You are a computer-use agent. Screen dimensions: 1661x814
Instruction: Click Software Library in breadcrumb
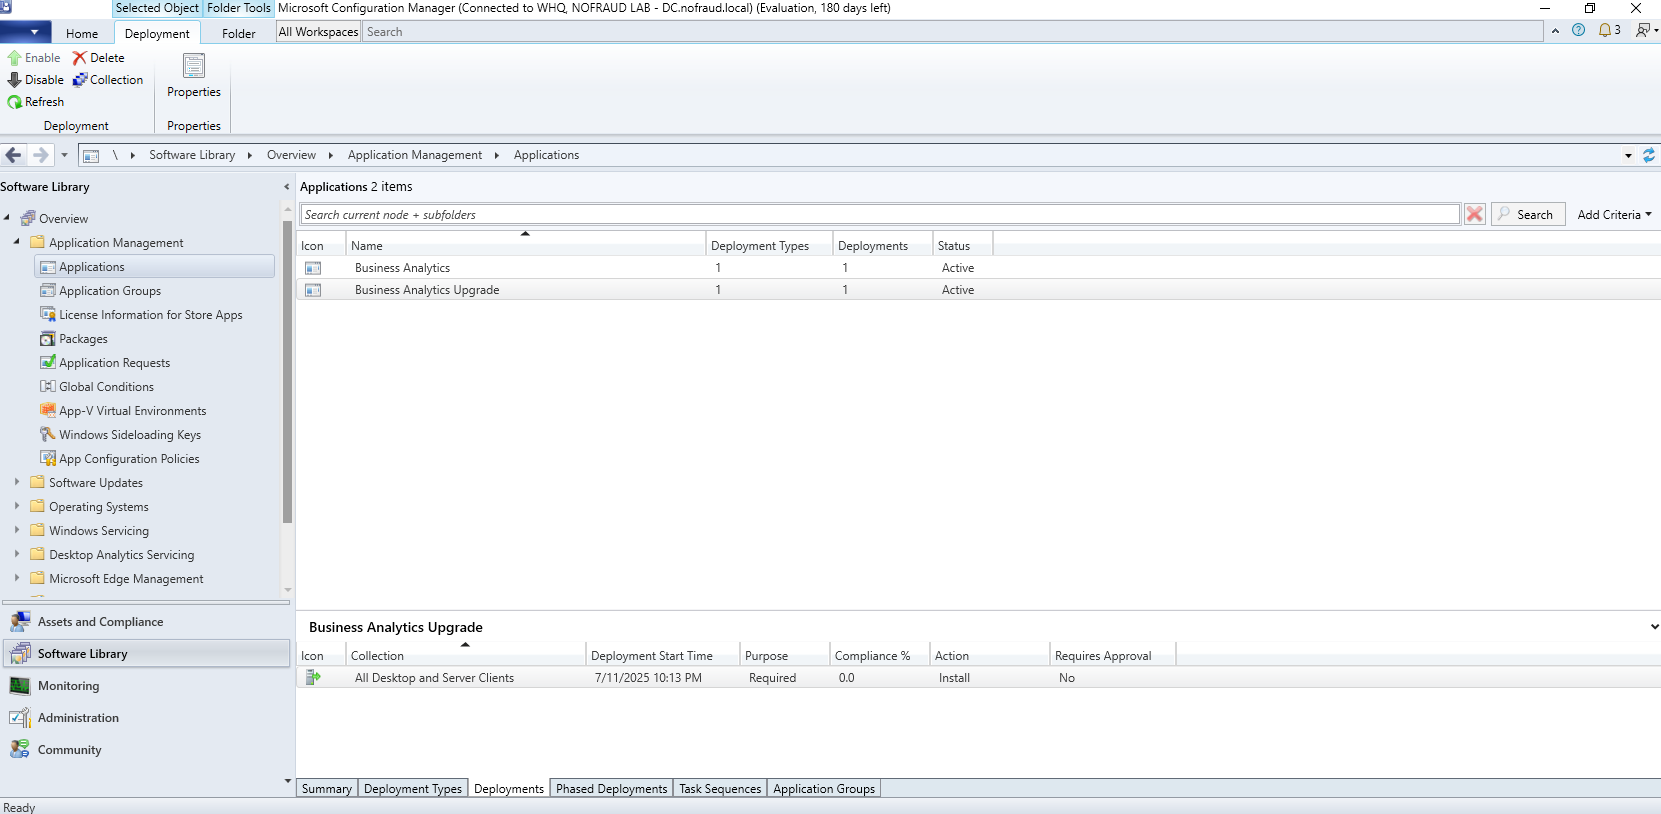click(192, 155)
